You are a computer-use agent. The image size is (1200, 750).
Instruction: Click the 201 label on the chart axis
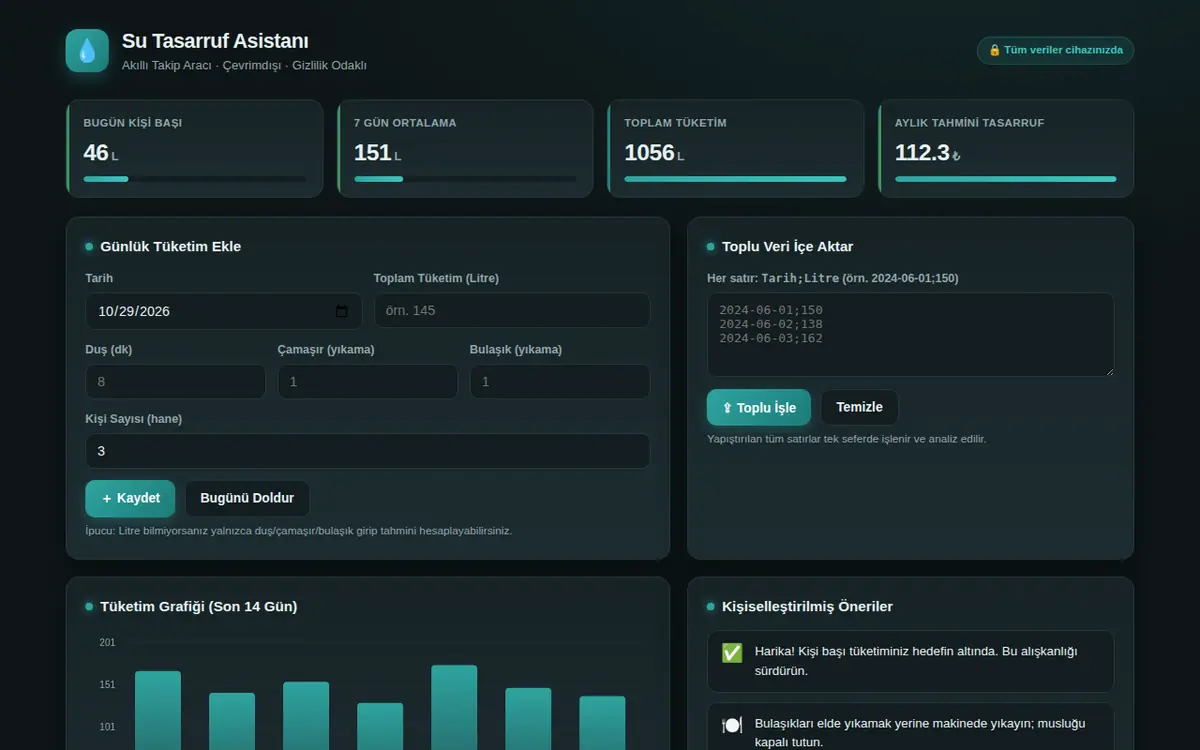tap(107, 642)
